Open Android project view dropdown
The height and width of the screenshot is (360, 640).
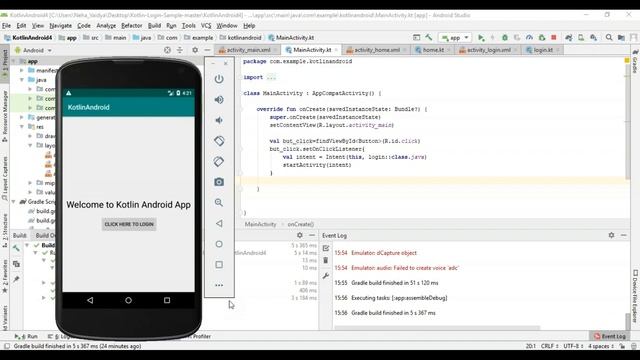[33, 50]
